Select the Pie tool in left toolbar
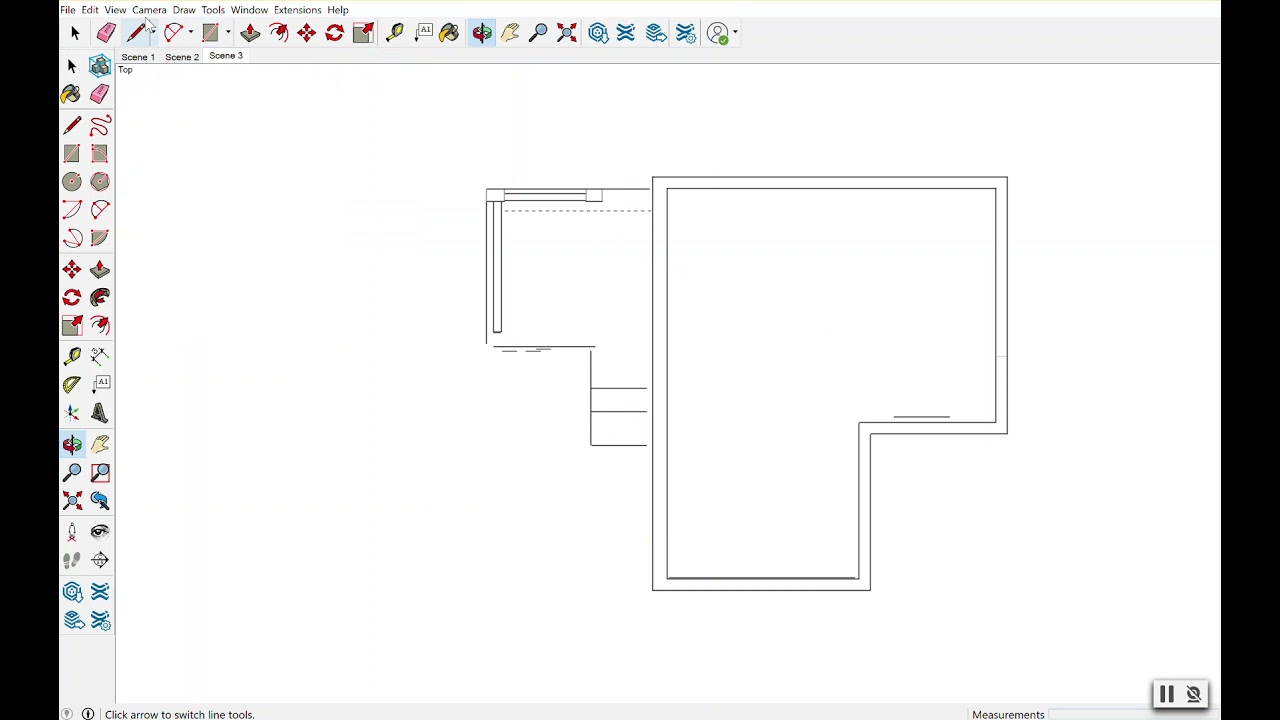Screen dimensions: 1280x720 tap(99, 238)
